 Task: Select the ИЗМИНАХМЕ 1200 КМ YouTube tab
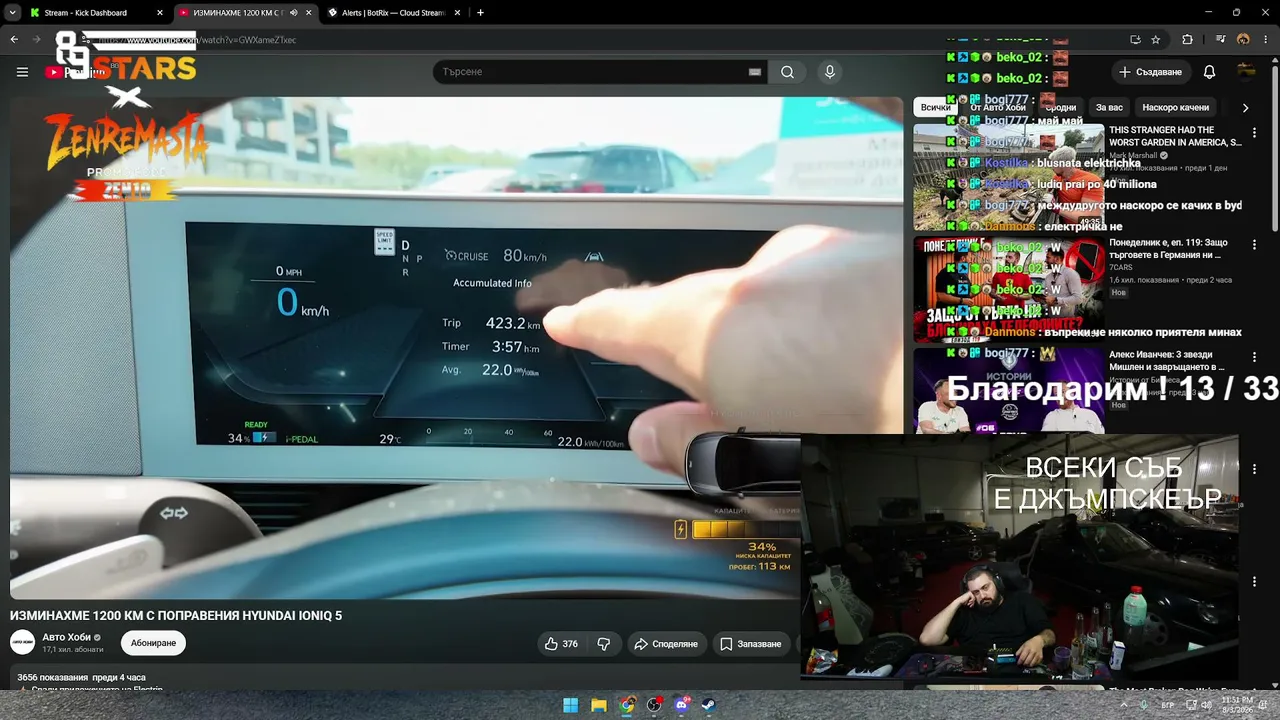tap(246, 13)
